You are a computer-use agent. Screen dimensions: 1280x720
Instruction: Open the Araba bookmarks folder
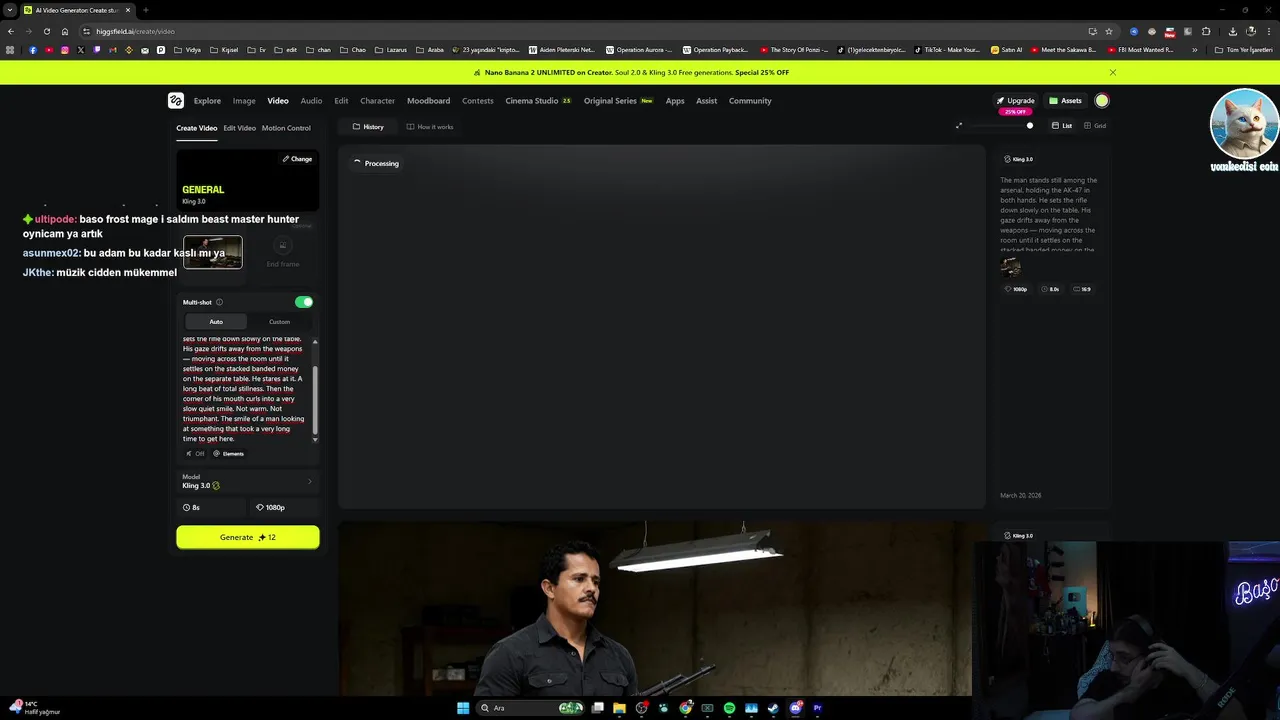pyautogui.click(x=430, y=50)
